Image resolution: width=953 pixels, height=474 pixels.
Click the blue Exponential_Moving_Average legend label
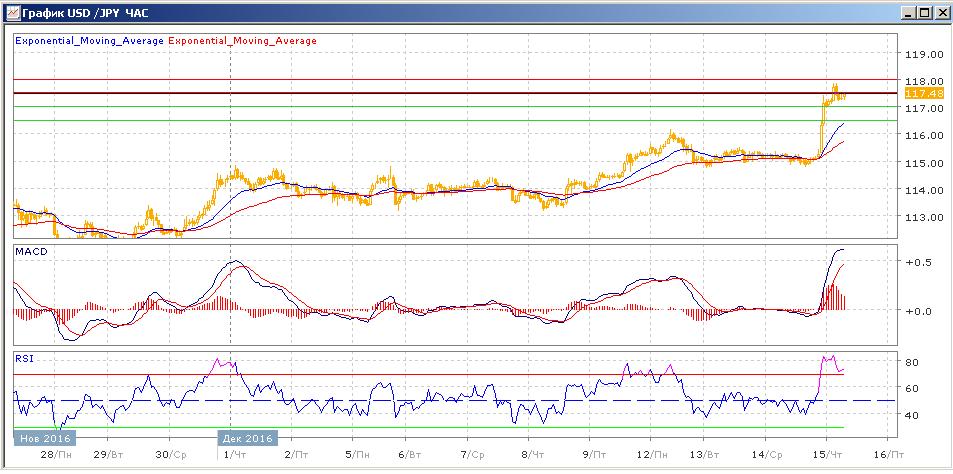(89, 41)
